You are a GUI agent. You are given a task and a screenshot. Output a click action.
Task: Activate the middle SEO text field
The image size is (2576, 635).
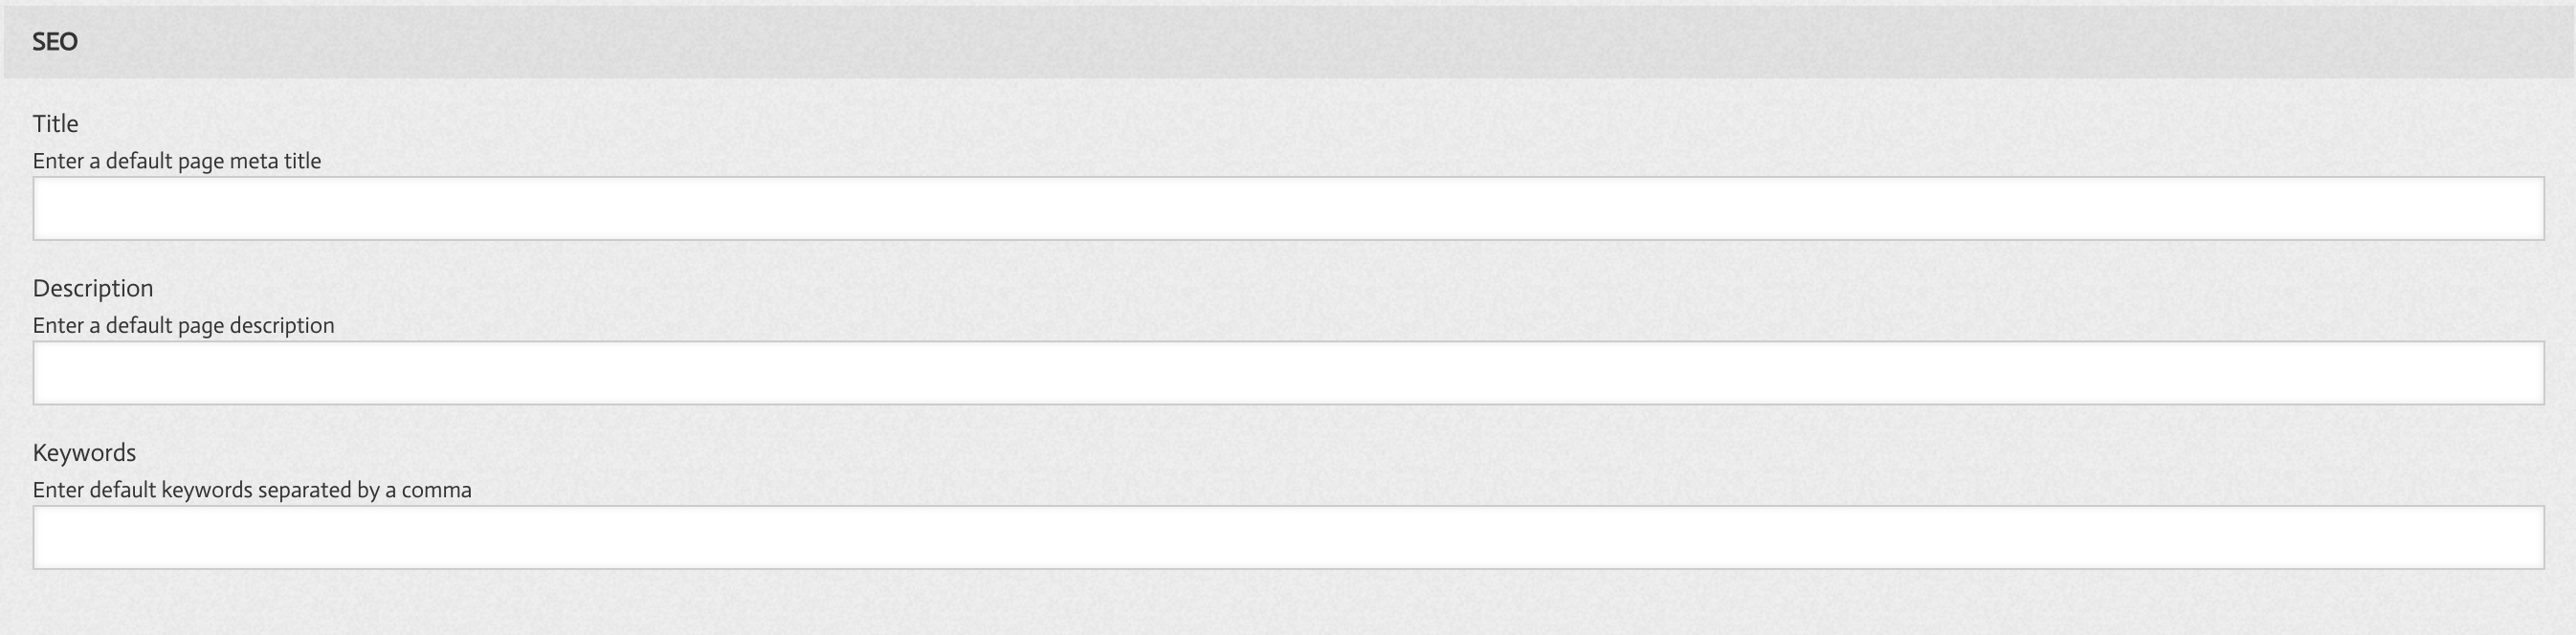1288,373
